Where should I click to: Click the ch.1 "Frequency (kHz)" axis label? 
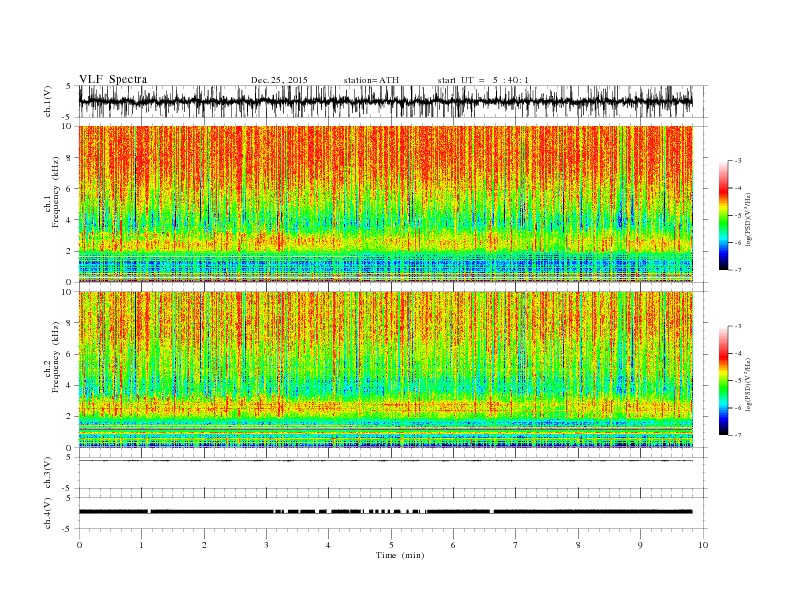[x=56, y=192]
